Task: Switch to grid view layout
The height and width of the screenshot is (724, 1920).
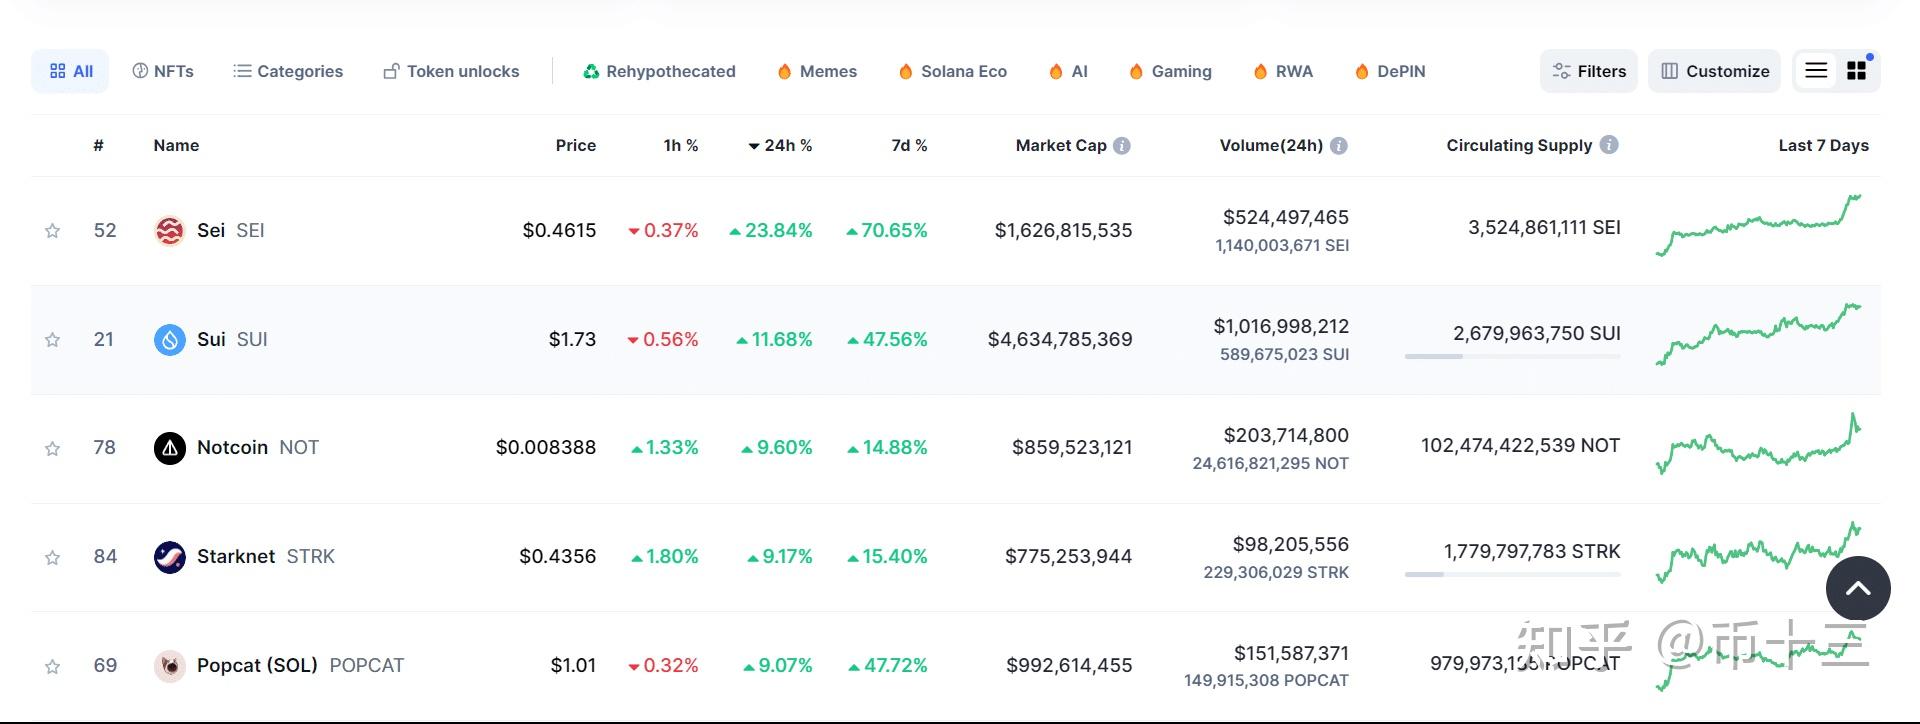Action: point(1856,71)
